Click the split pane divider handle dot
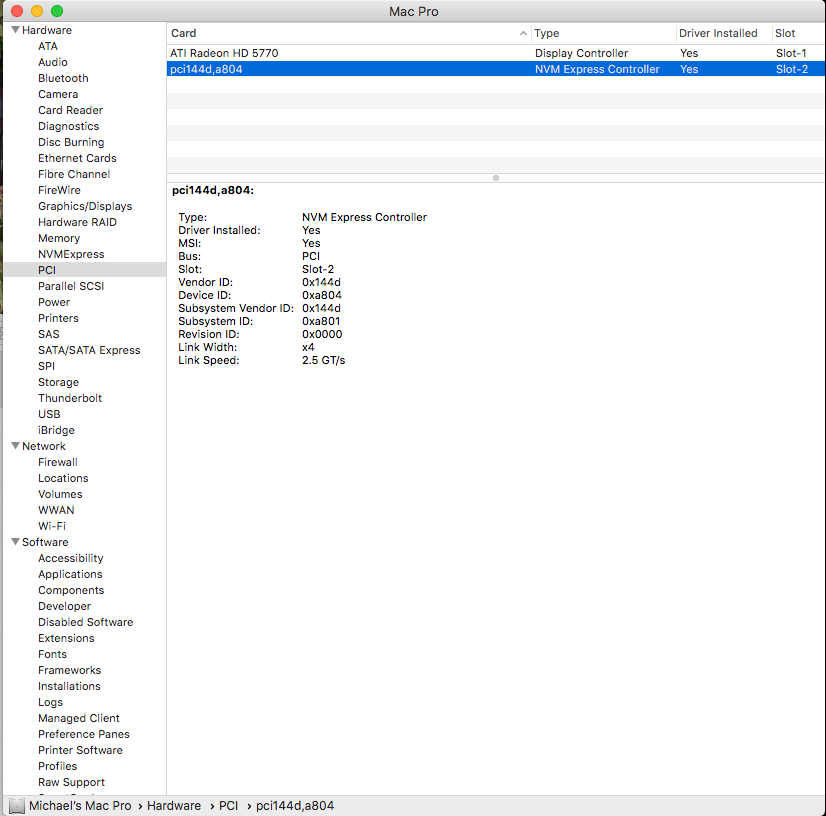Image resolution: width=826 pixels, height=816 pixels. pos(496,178)
